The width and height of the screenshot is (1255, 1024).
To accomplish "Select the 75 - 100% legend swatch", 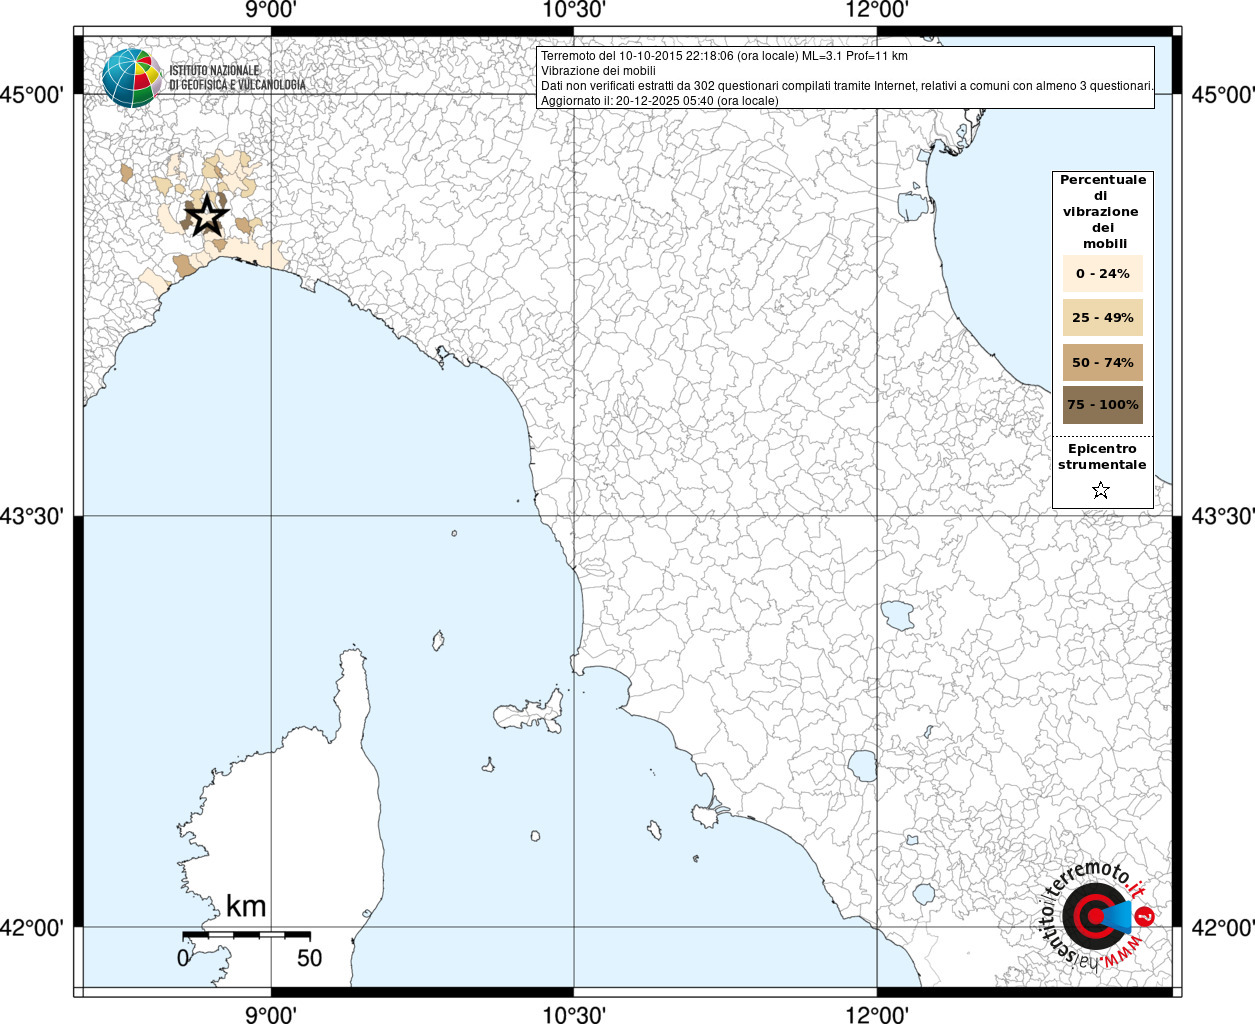I will 1102,405.
